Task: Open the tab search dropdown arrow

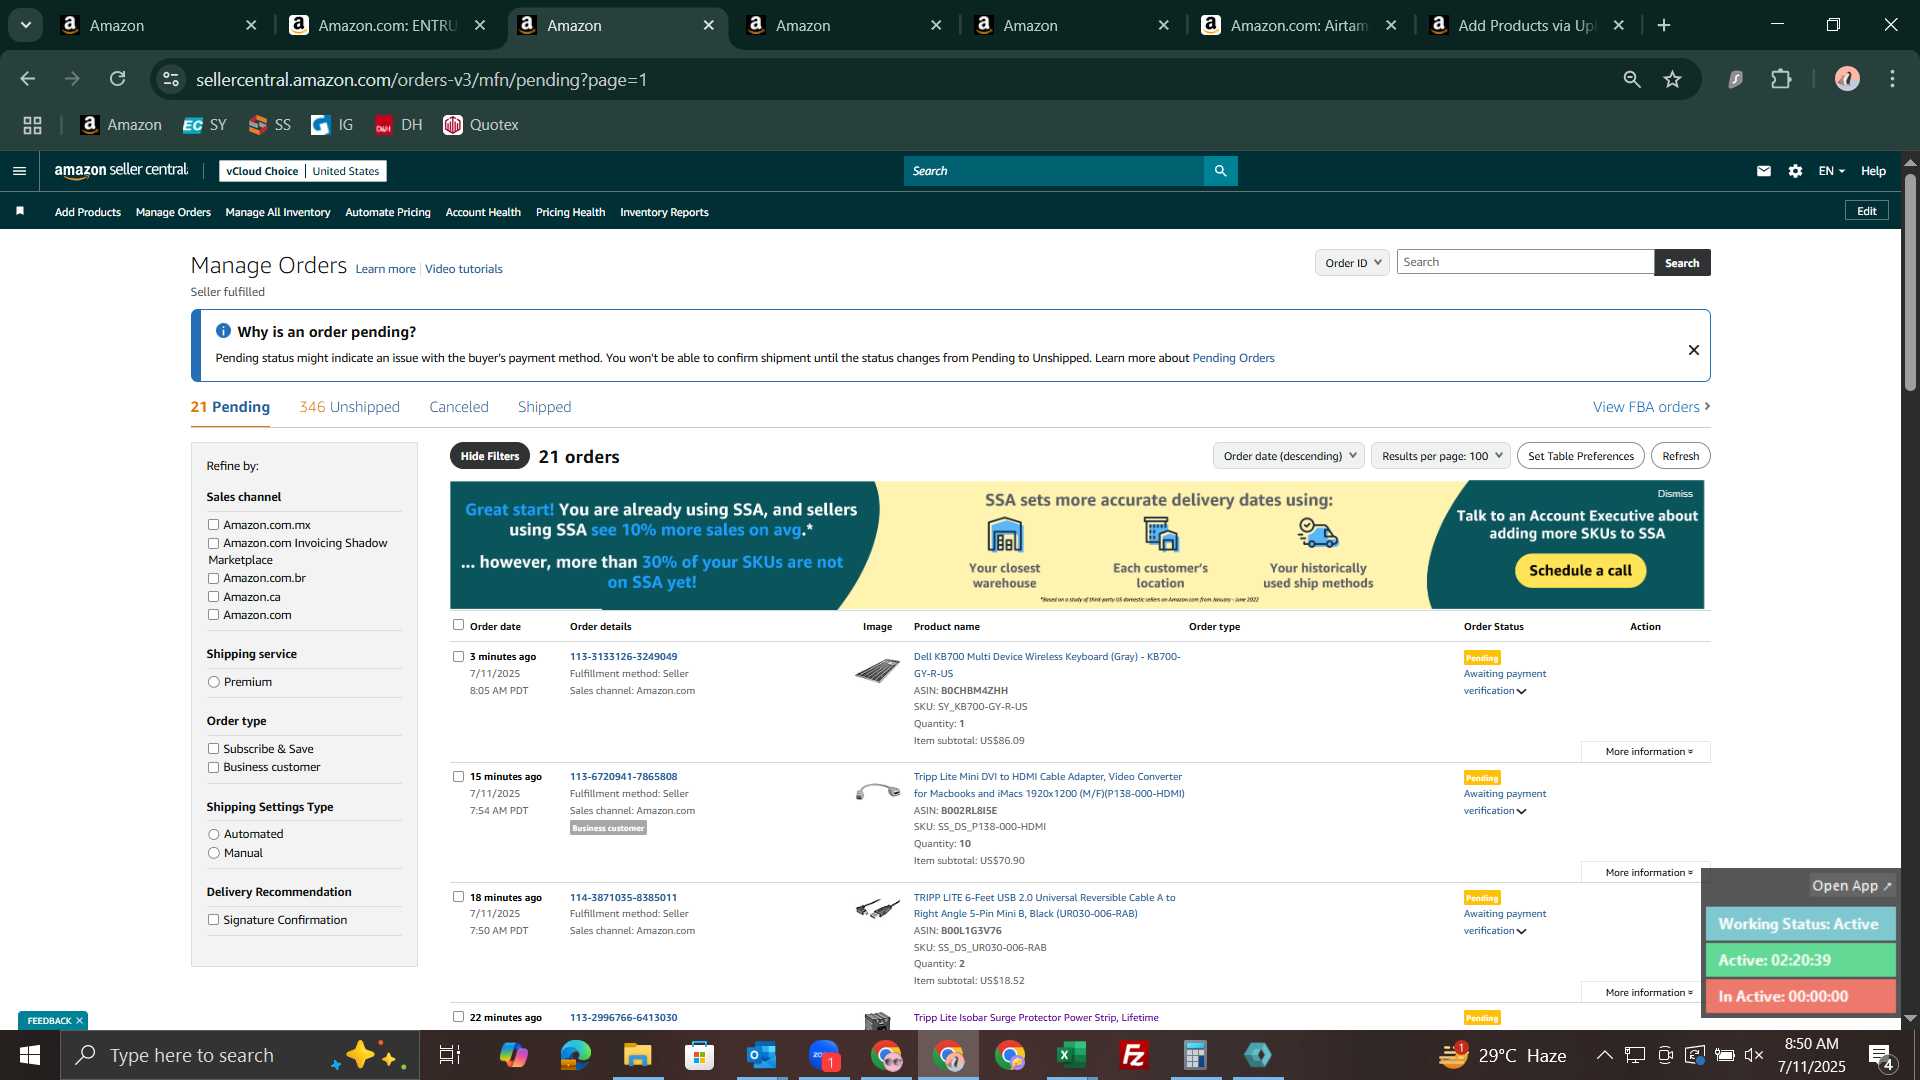Action: click(x=26, y=25)
